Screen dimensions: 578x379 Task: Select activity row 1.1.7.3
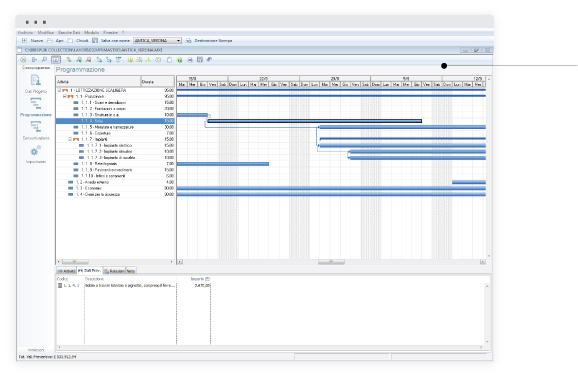tap(115, 158)
